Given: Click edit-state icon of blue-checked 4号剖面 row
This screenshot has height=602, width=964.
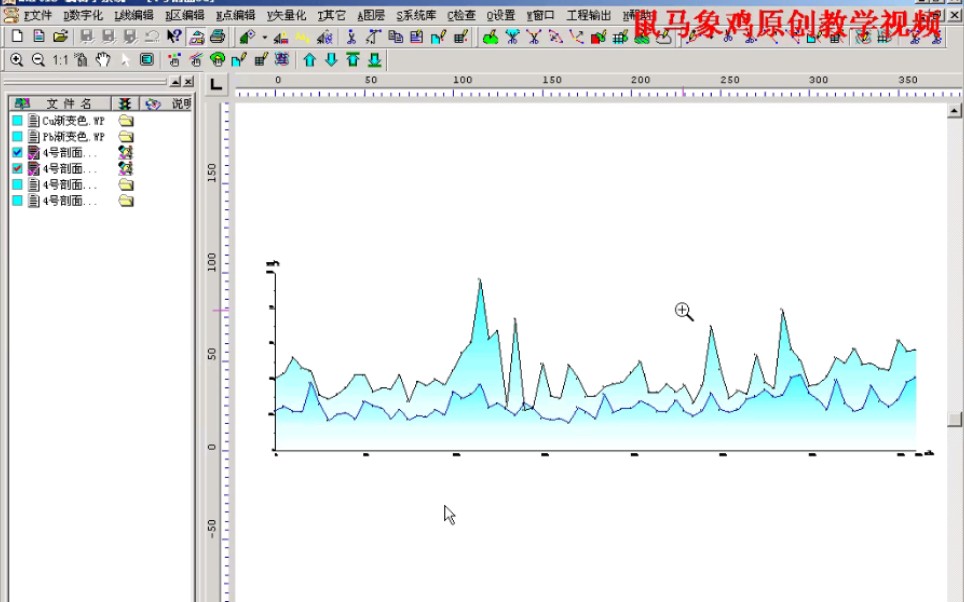Looking at the screenshot, I should [126, 152].
